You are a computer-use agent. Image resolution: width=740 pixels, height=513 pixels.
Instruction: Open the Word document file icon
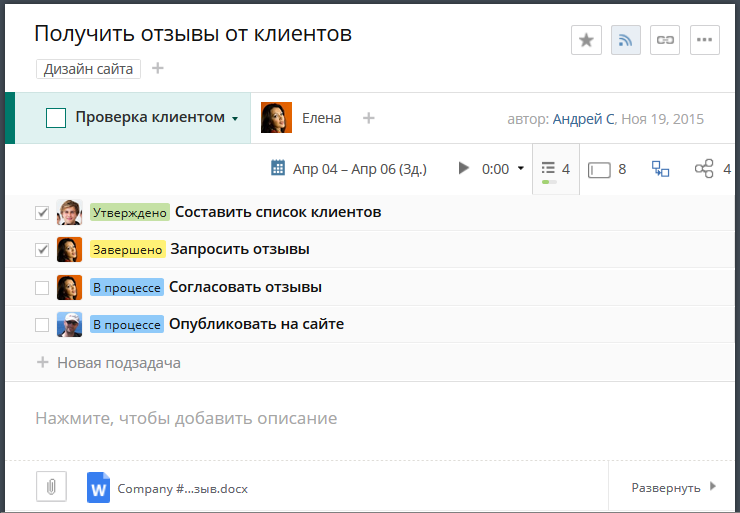[98, 488]
